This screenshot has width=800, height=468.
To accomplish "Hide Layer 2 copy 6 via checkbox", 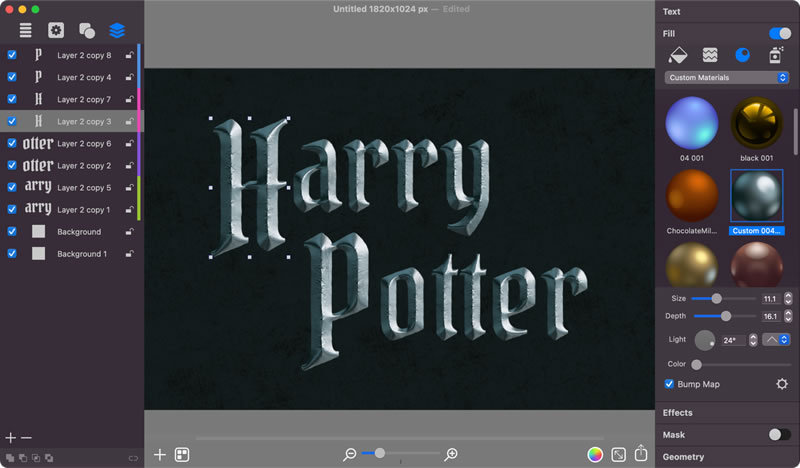I will pos(12,143).
